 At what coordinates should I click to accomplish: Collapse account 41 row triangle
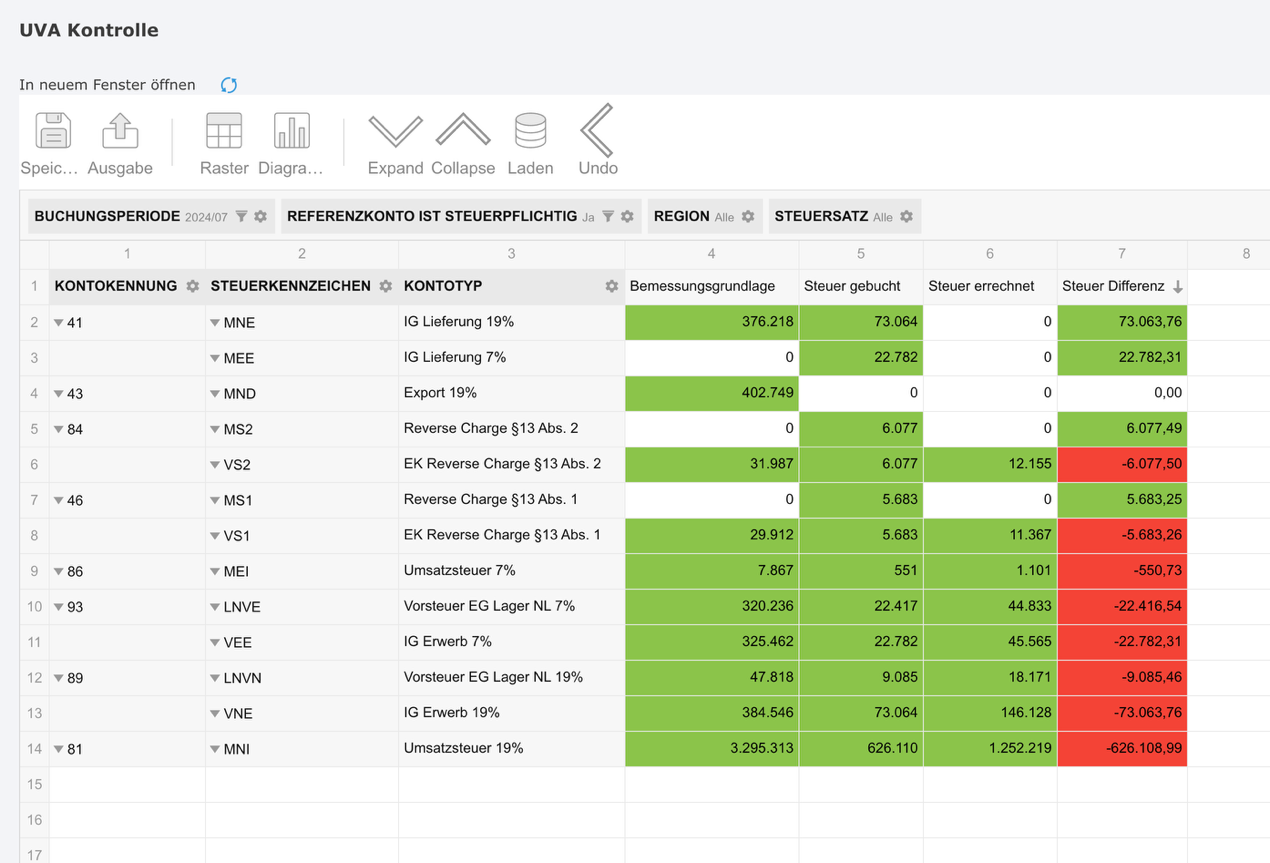click(x=59, y=323)
